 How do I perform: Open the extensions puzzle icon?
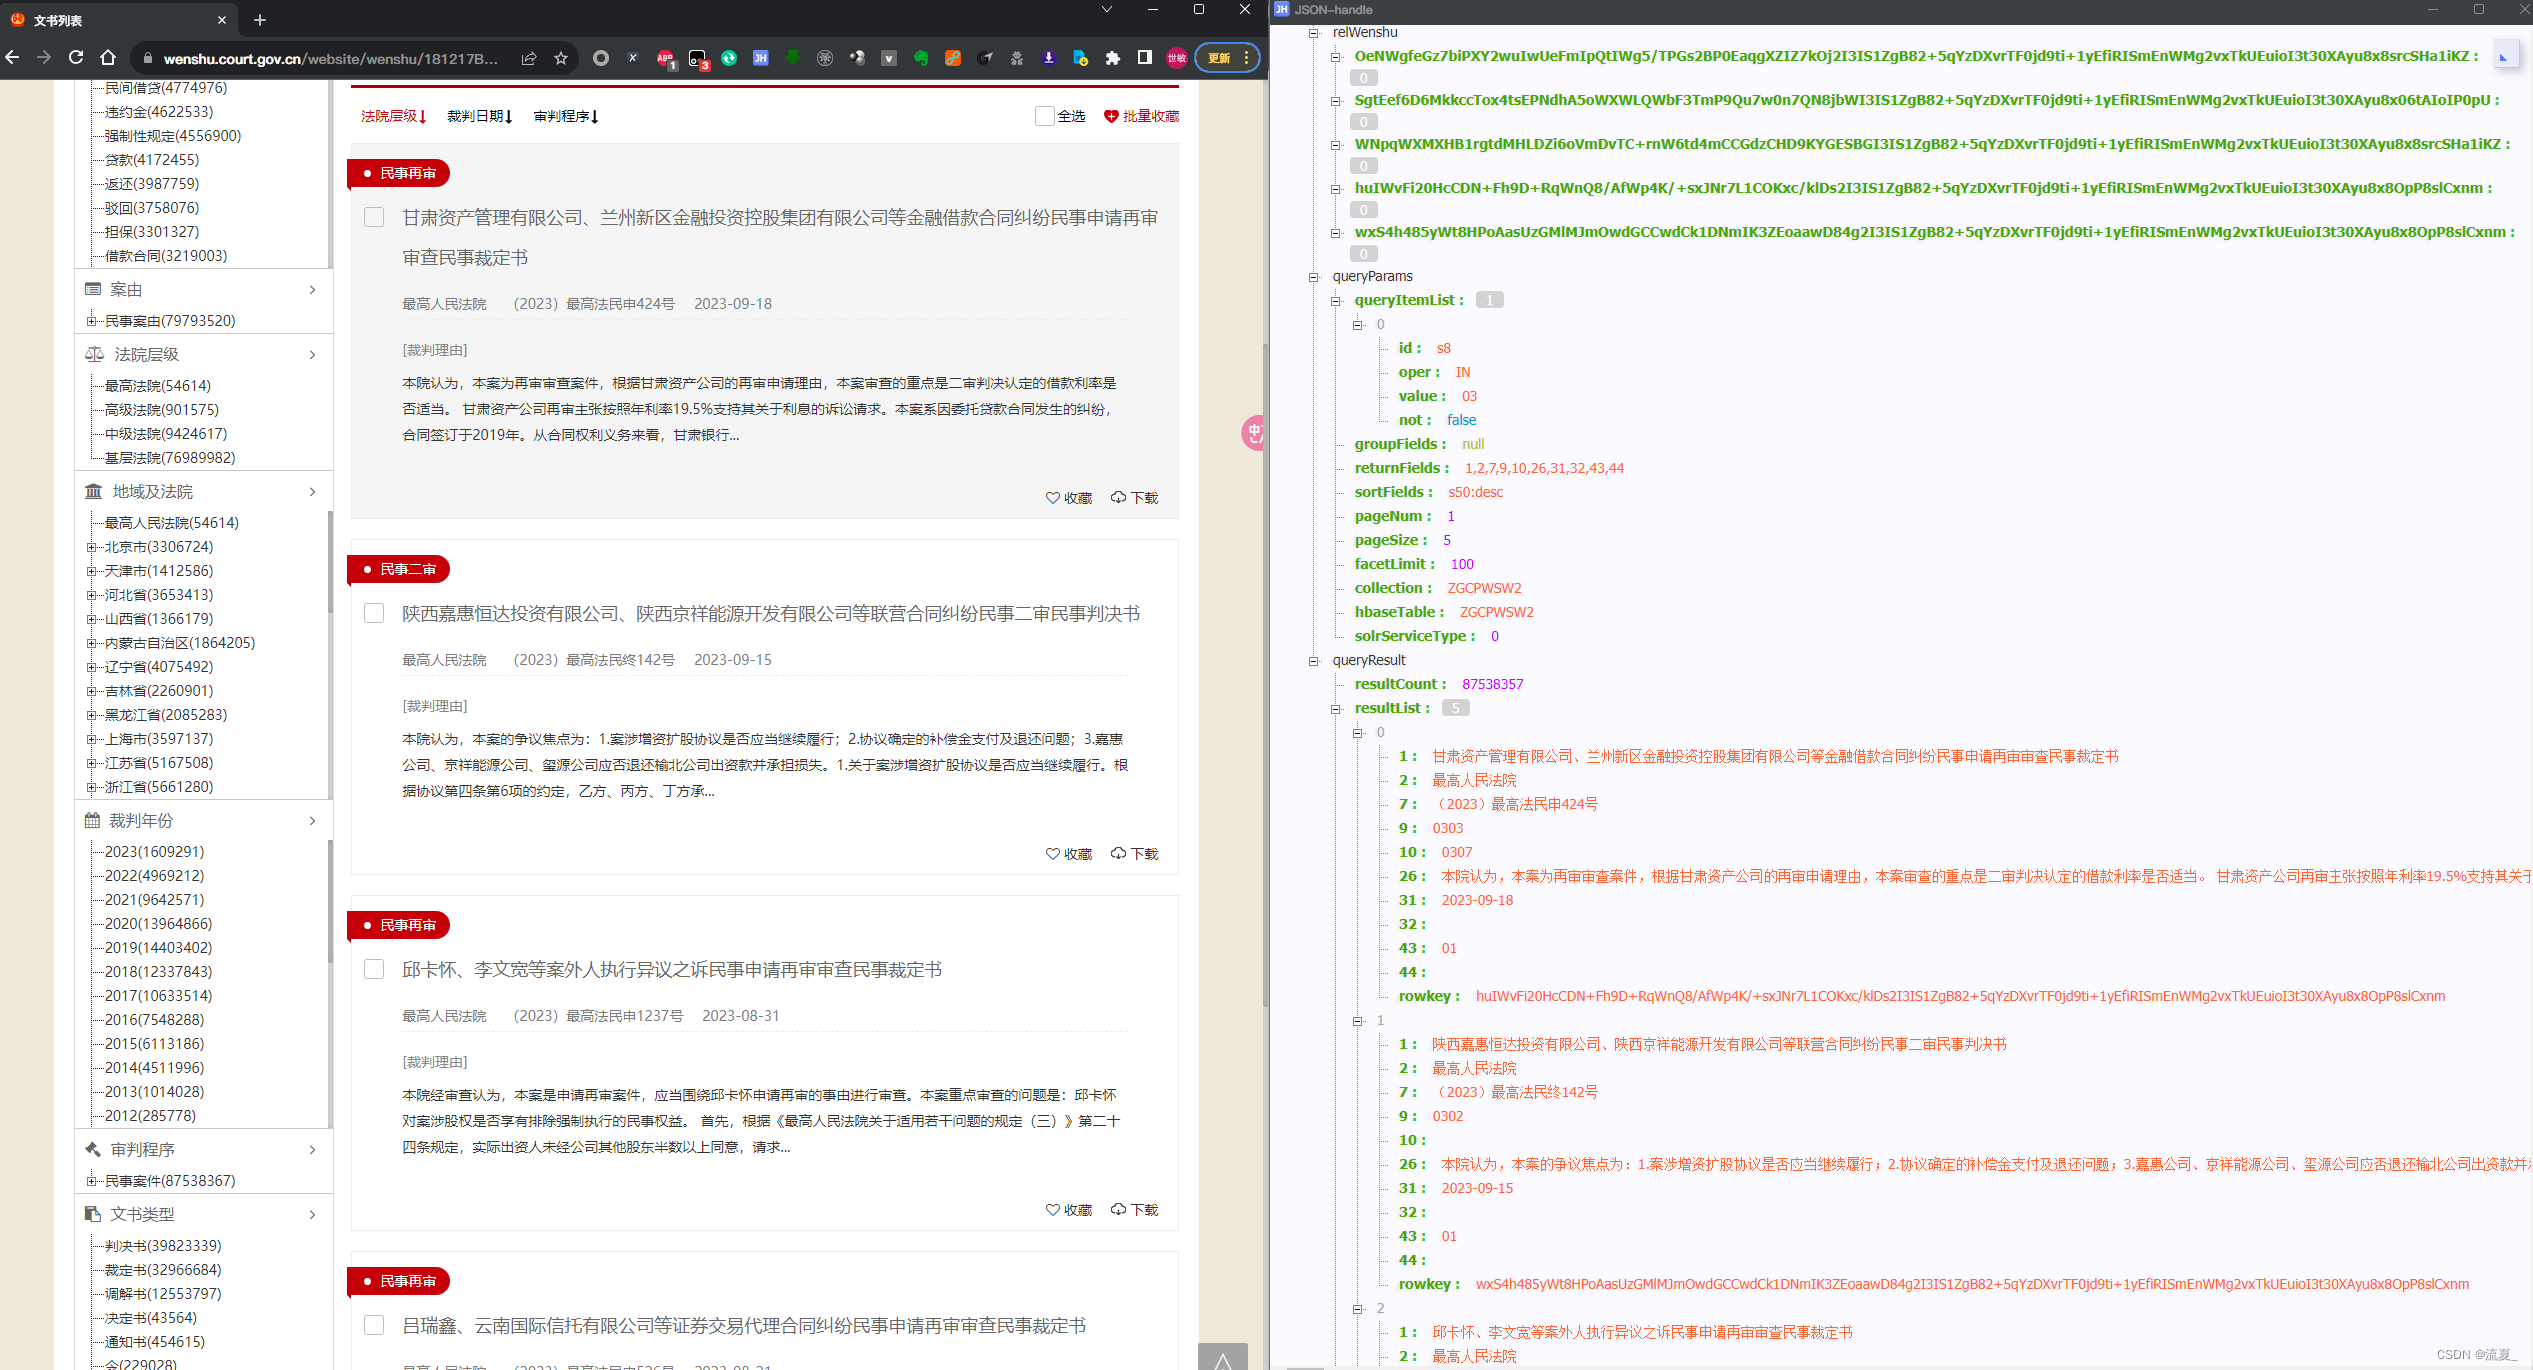(x=1112, y=58)
